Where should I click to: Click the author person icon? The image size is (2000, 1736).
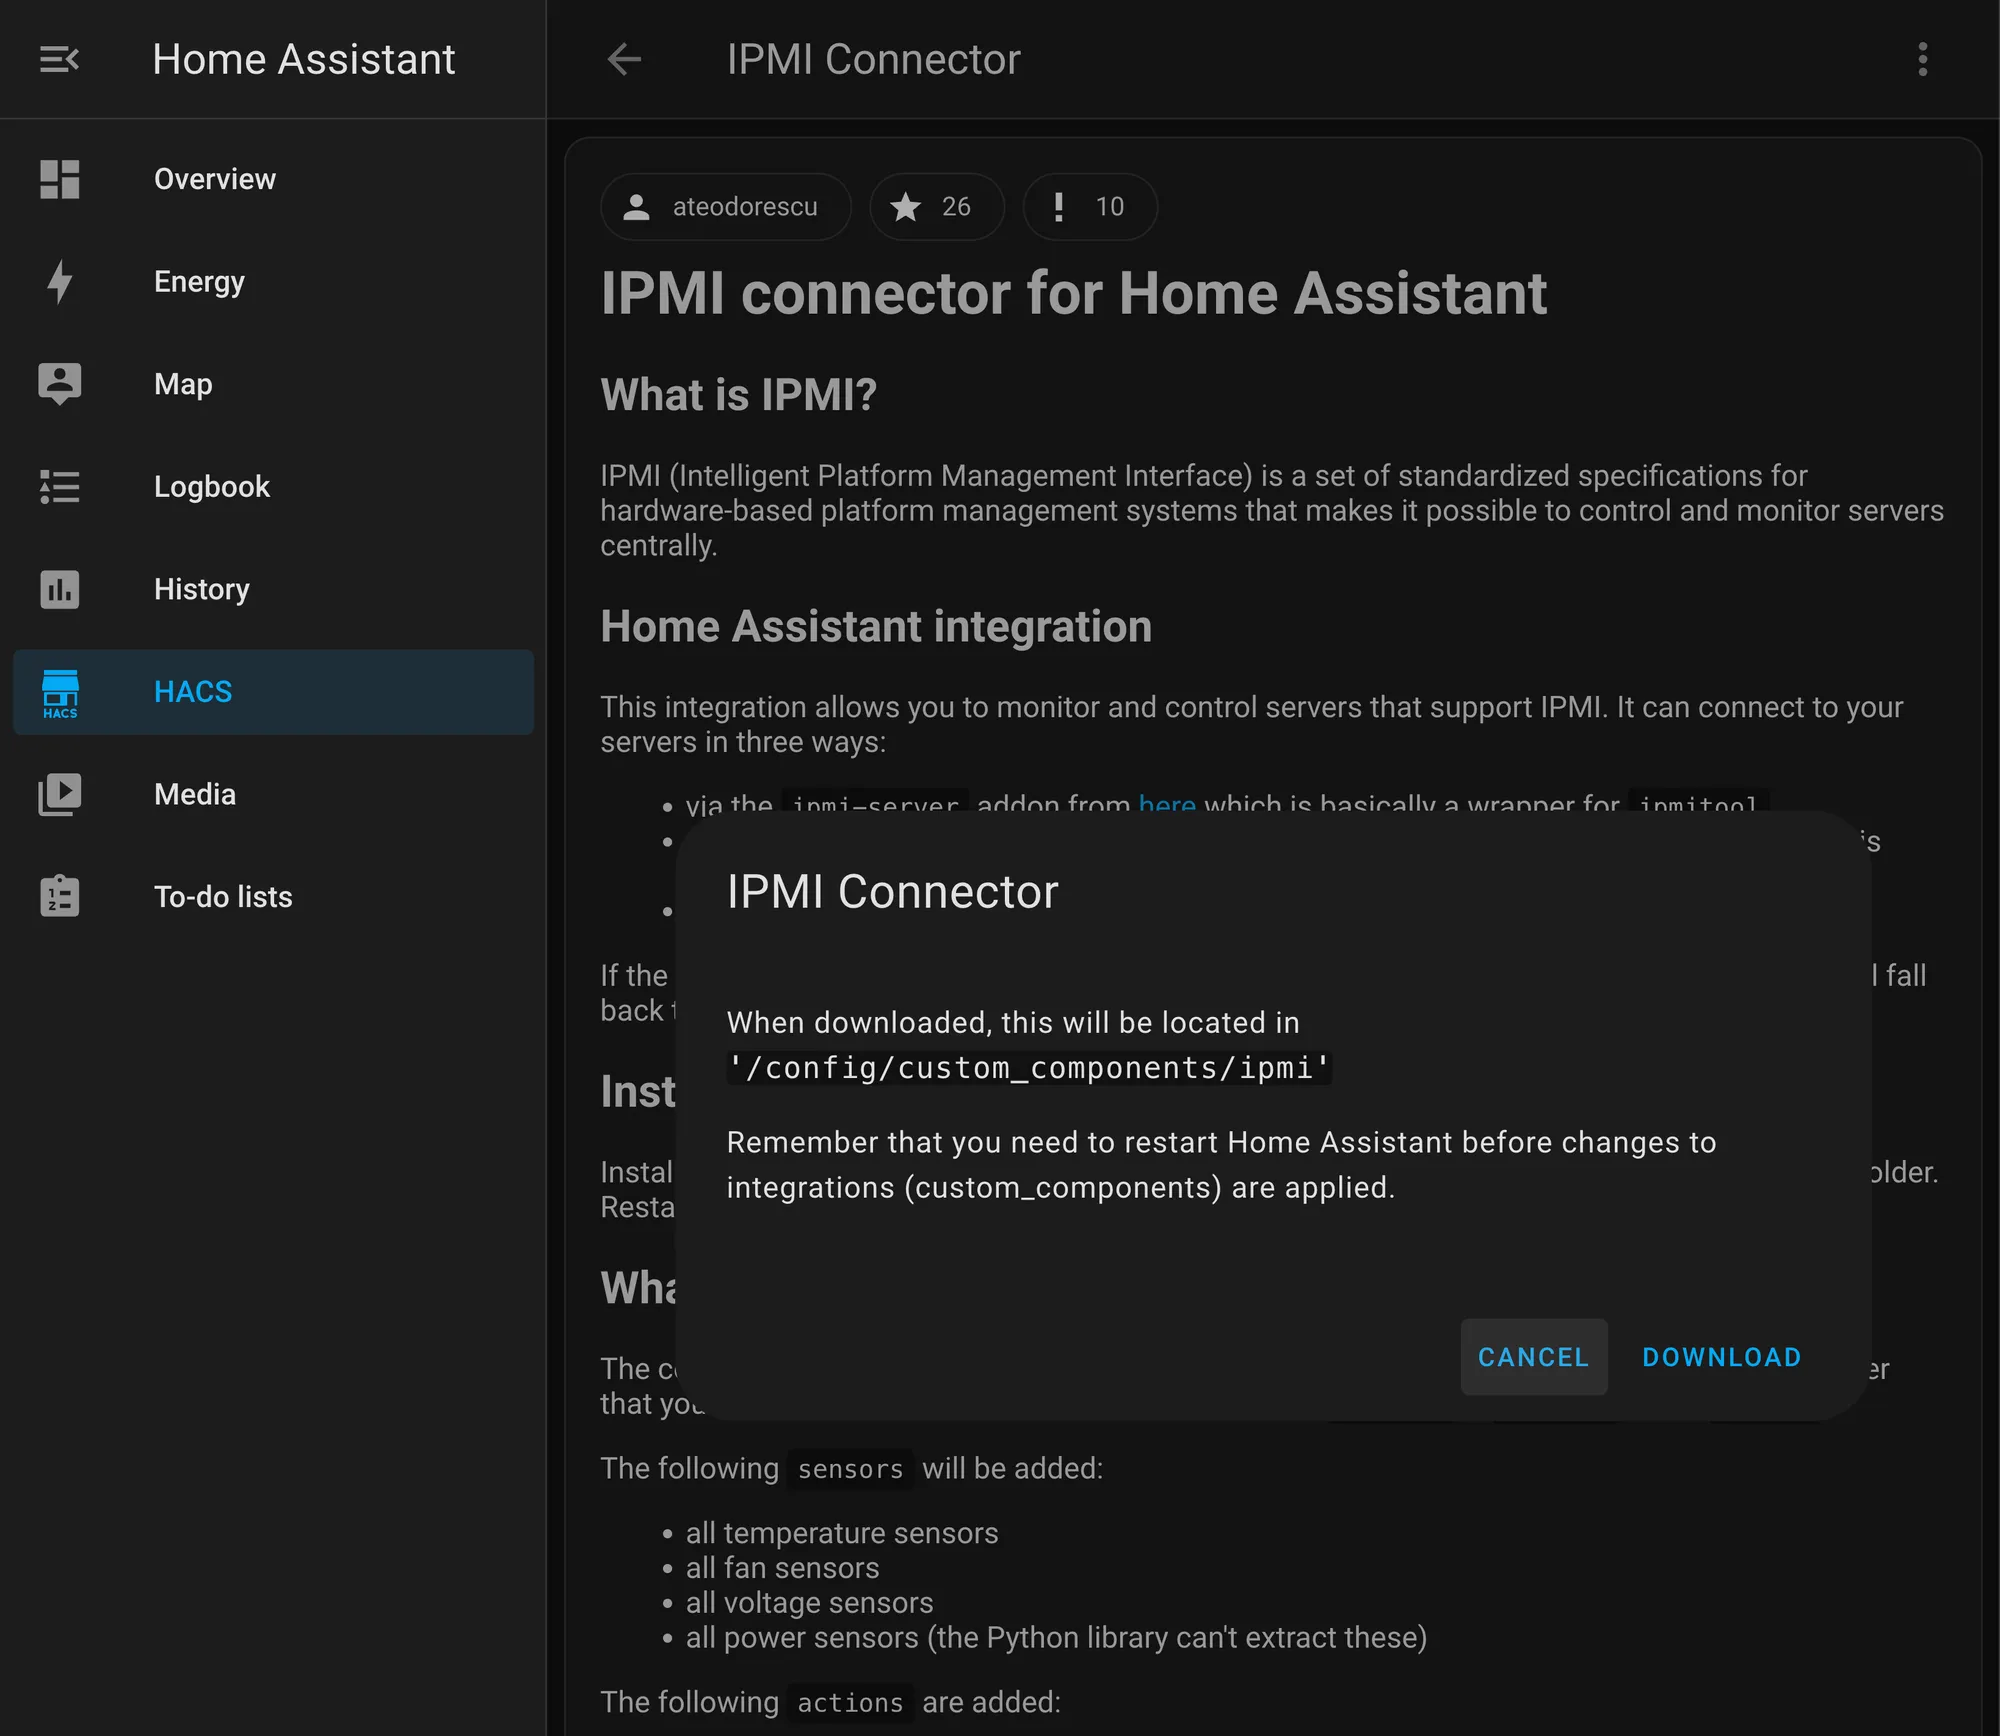coord(636,207)
